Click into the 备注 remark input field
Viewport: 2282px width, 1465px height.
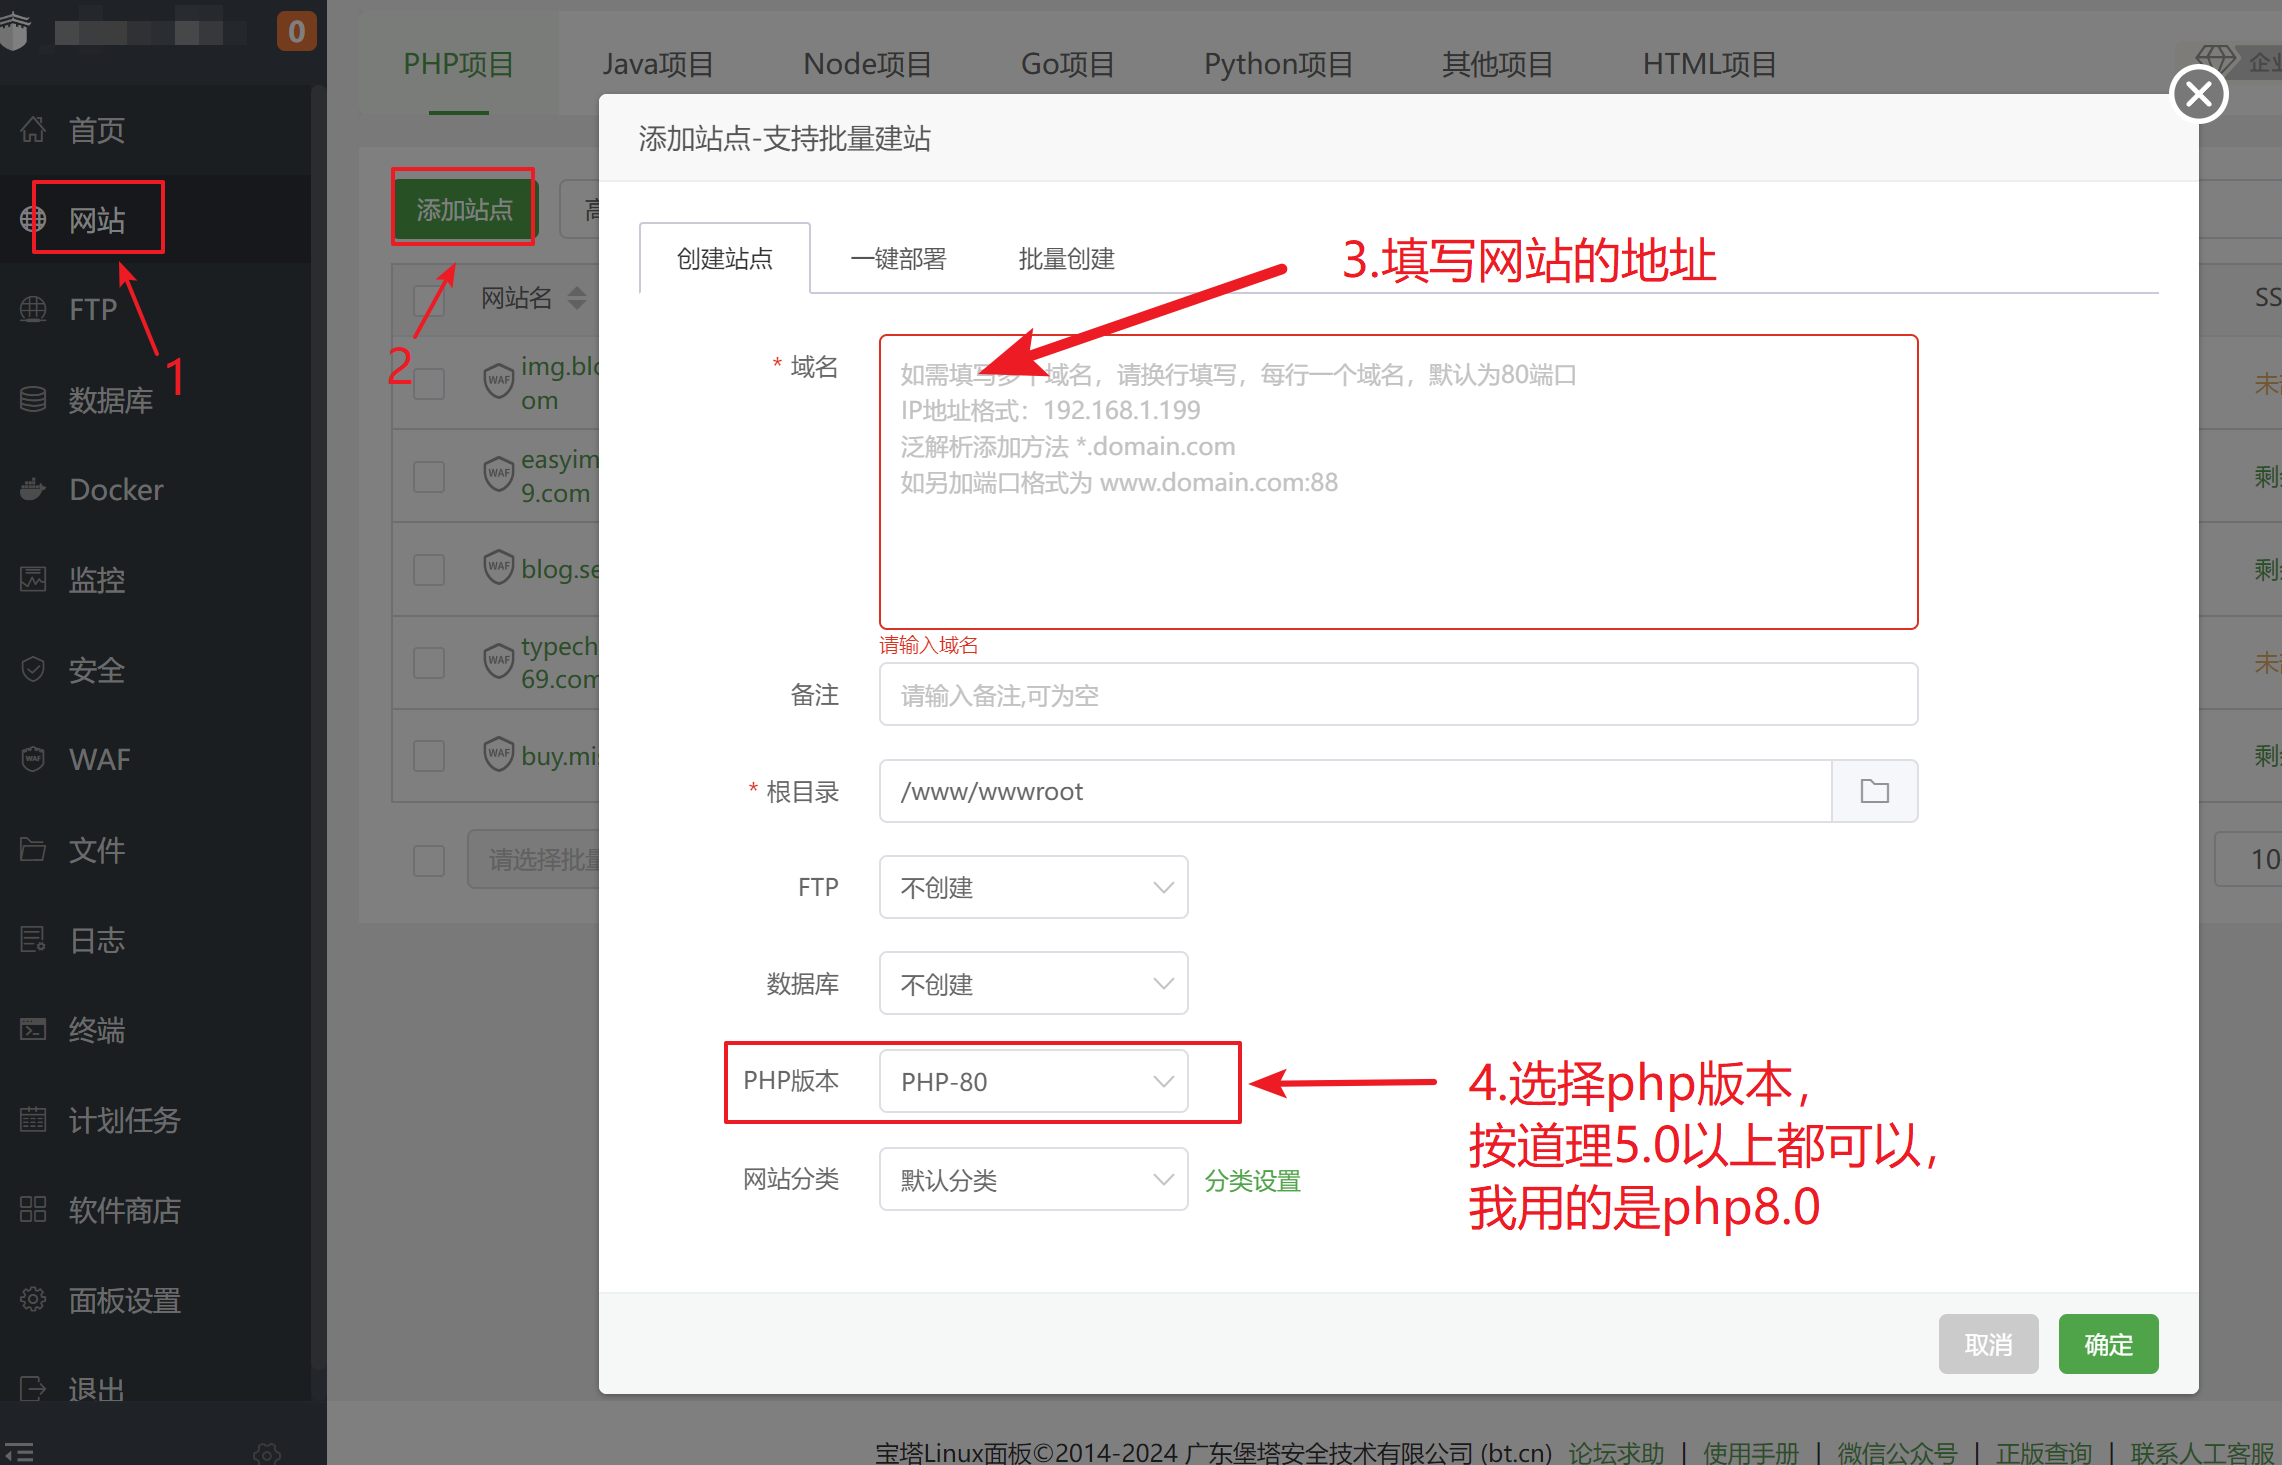pos(1397,695)
